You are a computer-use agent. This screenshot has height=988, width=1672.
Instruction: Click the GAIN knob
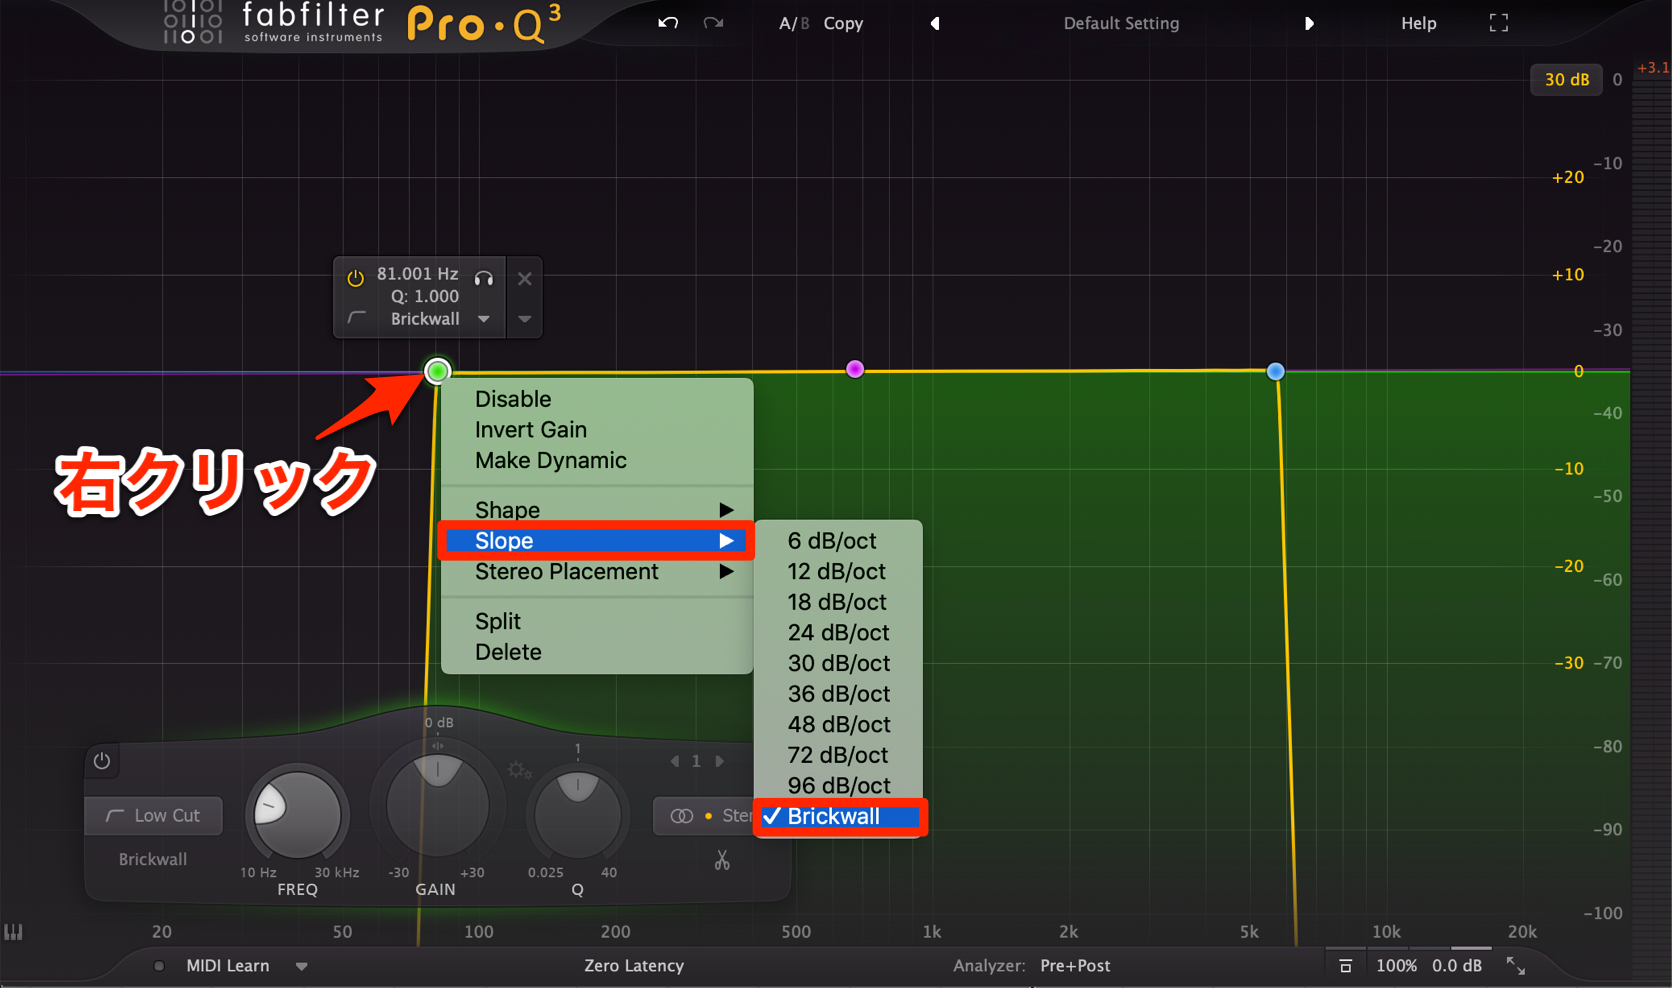tap(437, 804)
